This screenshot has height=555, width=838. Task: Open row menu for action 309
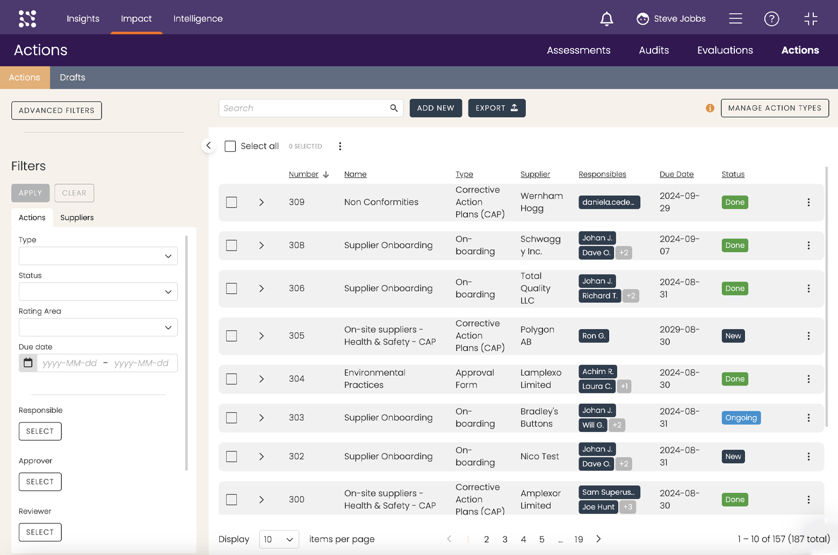(x=808, y=202)
